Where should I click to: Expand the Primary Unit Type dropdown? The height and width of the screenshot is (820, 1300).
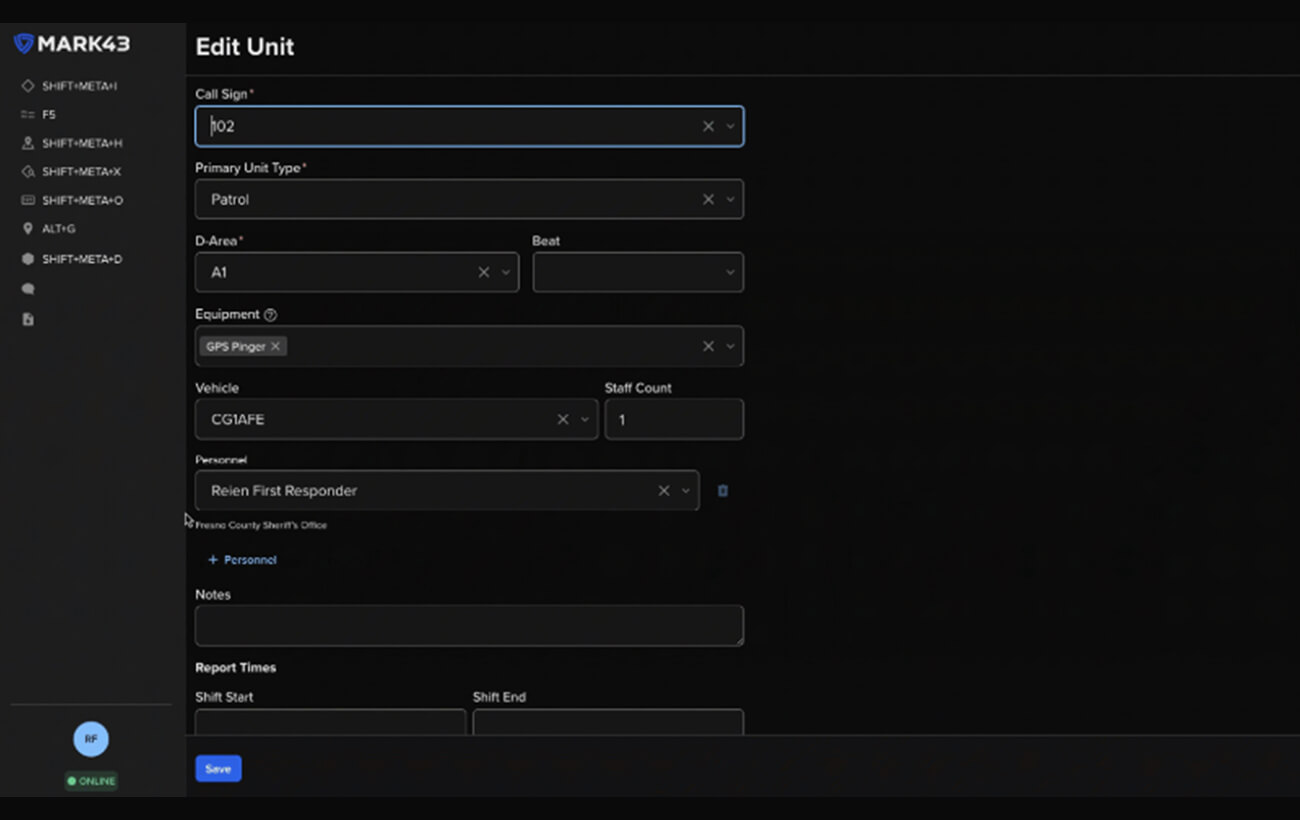[730, 200]
